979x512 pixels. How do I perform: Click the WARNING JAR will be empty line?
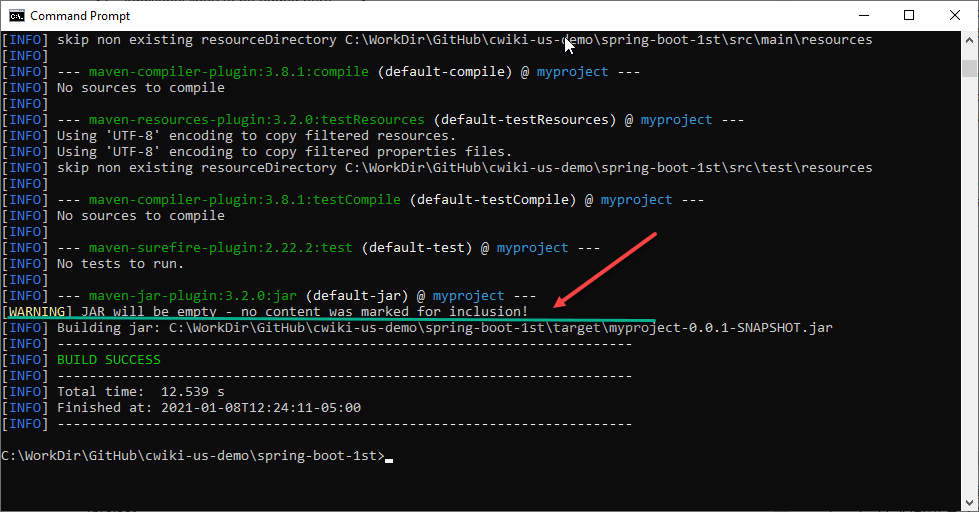coord(265,311)
